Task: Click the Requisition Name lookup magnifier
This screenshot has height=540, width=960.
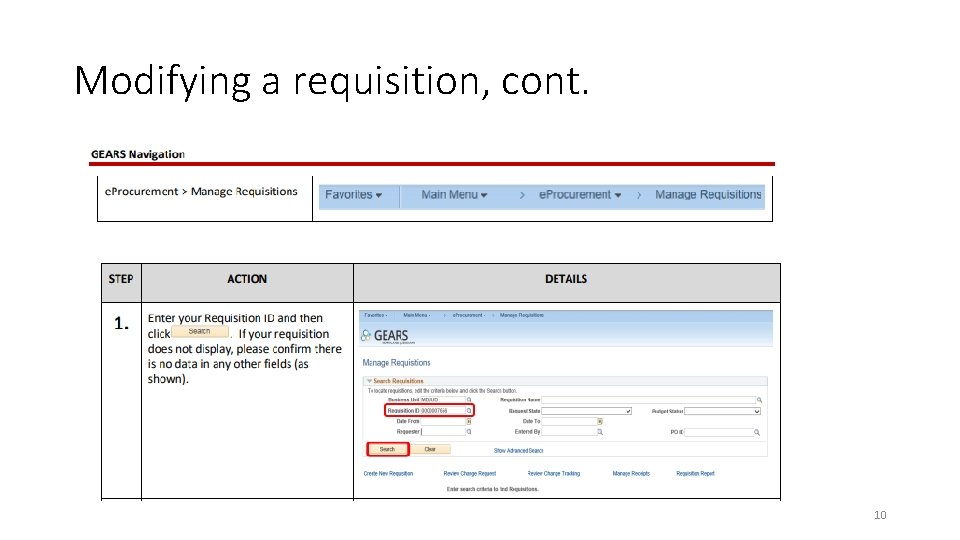Action: tap(759, 400)
